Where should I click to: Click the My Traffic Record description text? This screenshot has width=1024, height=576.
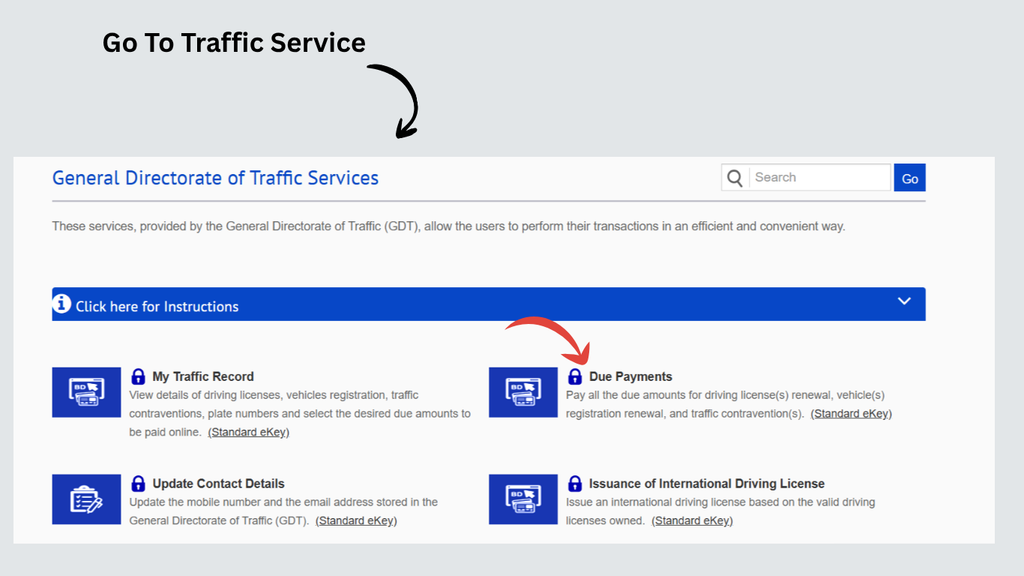coord(300,413)
